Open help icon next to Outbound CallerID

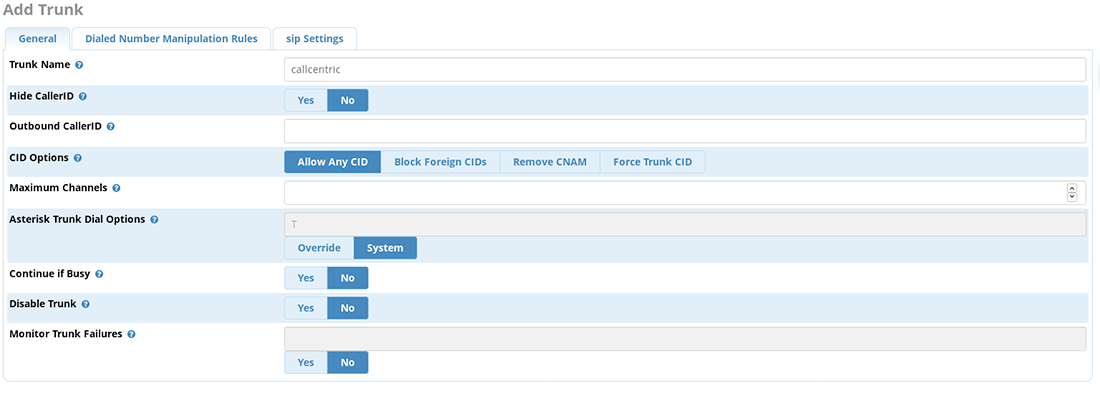(111, 127)
